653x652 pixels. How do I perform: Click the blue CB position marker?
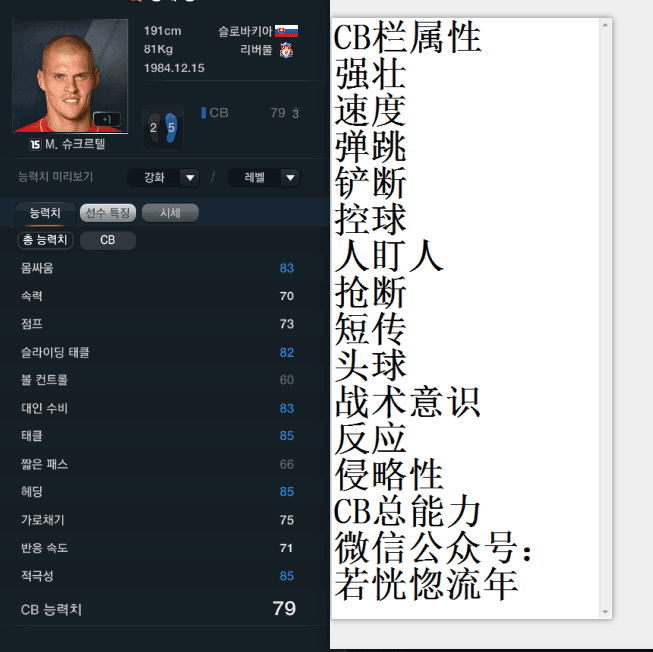[x=203, y=113]
